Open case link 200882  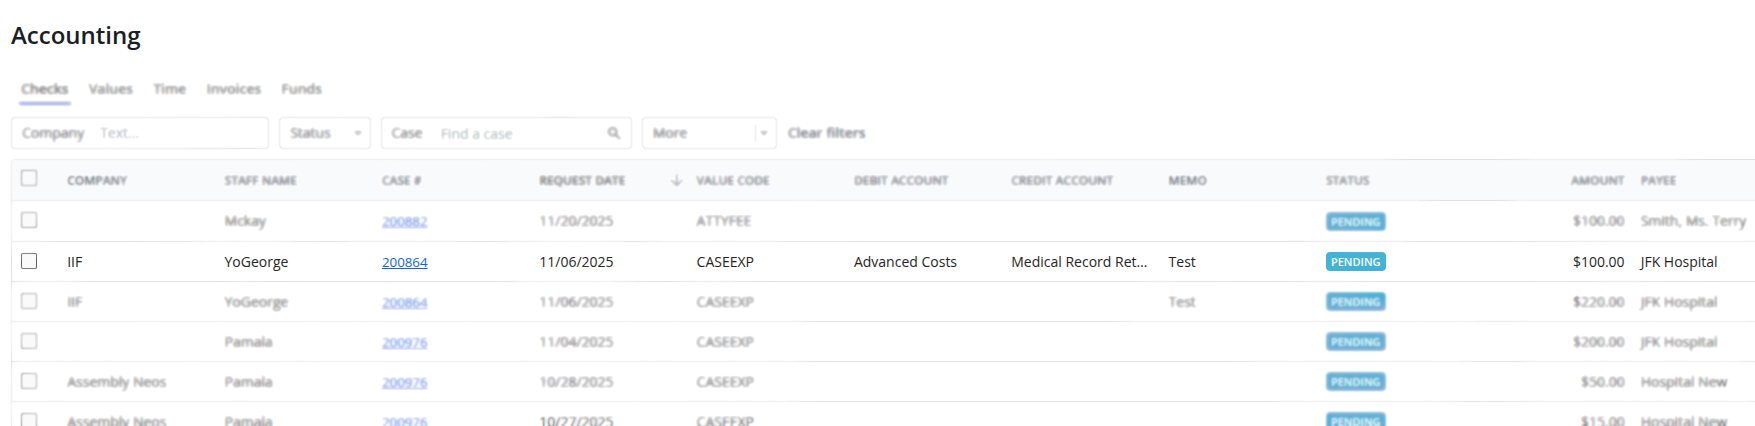404,222
